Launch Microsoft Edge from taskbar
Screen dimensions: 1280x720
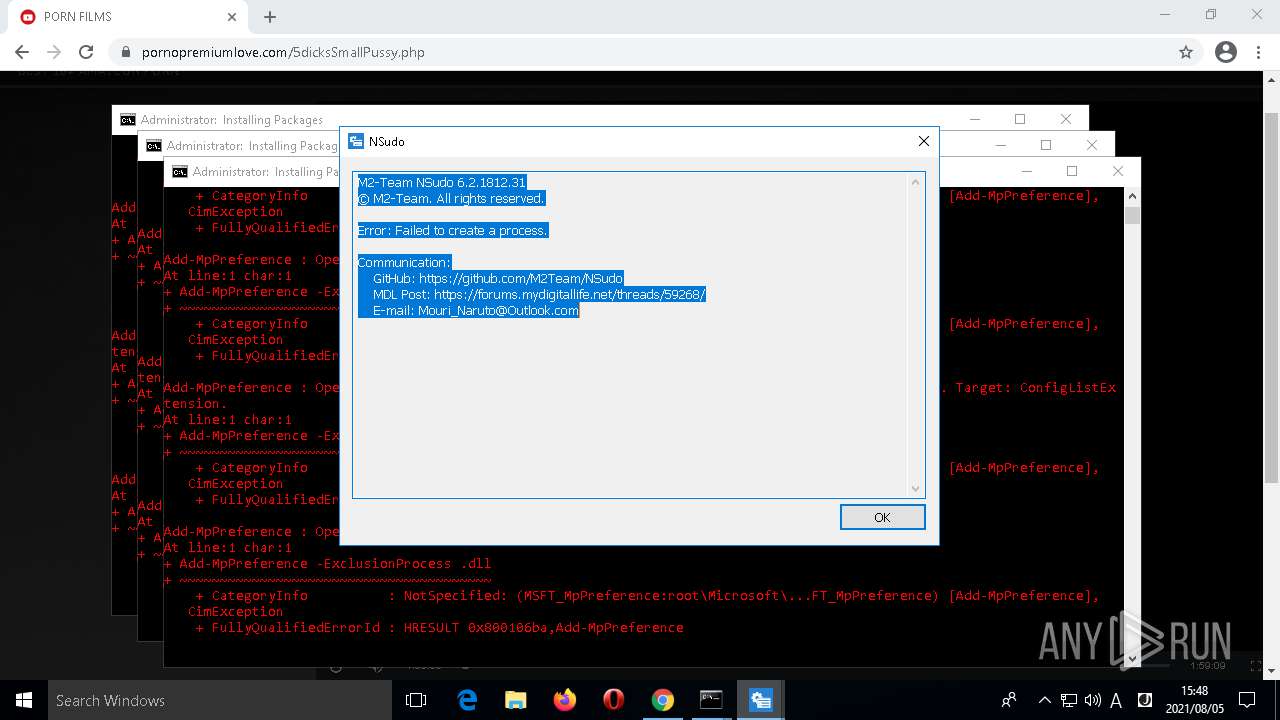pyautogui.click(x=467, y=700)
